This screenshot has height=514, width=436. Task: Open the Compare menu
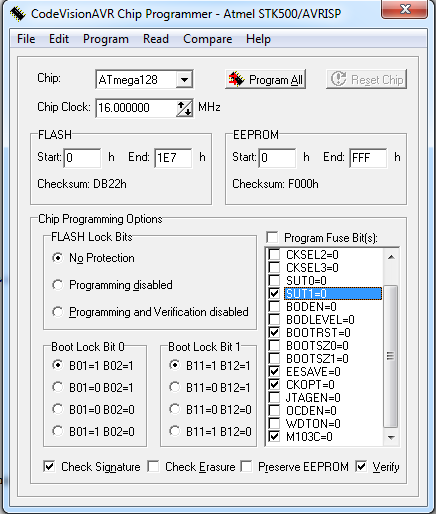[x=207, y=39]
